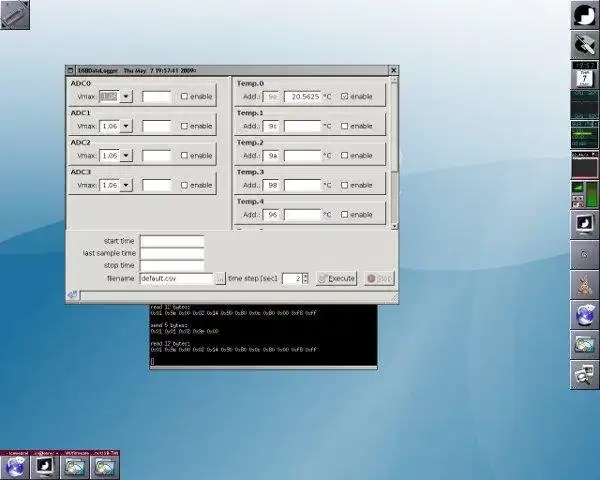The height and width of the screenshot is (480, 600).
Task: Open the GNUstep logo dock icon
Action: tap(585, 15)
